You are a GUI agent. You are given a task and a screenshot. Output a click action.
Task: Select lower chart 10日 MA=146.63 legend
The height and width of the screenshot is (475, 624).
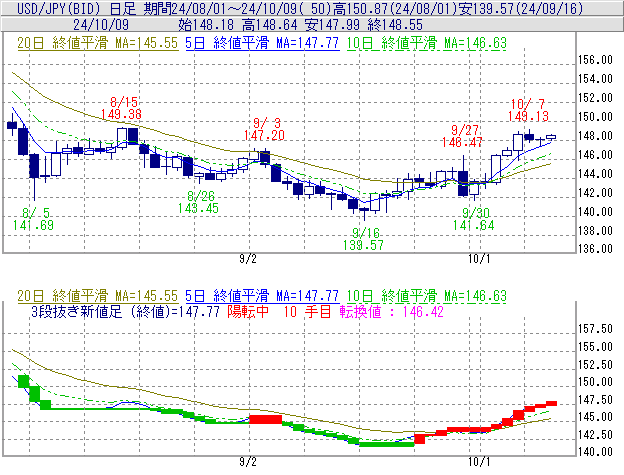click(x=427, y=296)
